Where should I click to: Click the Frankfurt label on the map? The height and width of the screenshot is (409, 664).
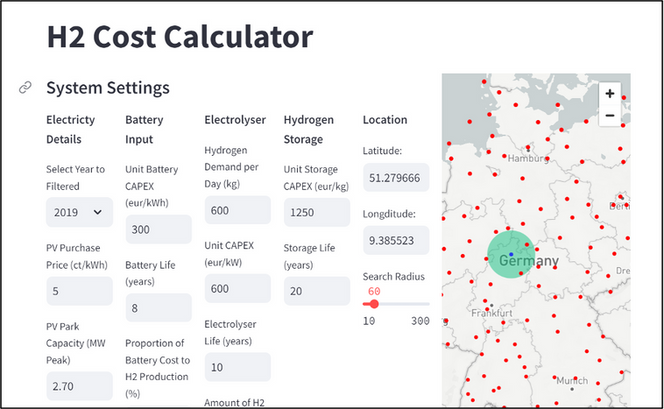pos(492,313)
